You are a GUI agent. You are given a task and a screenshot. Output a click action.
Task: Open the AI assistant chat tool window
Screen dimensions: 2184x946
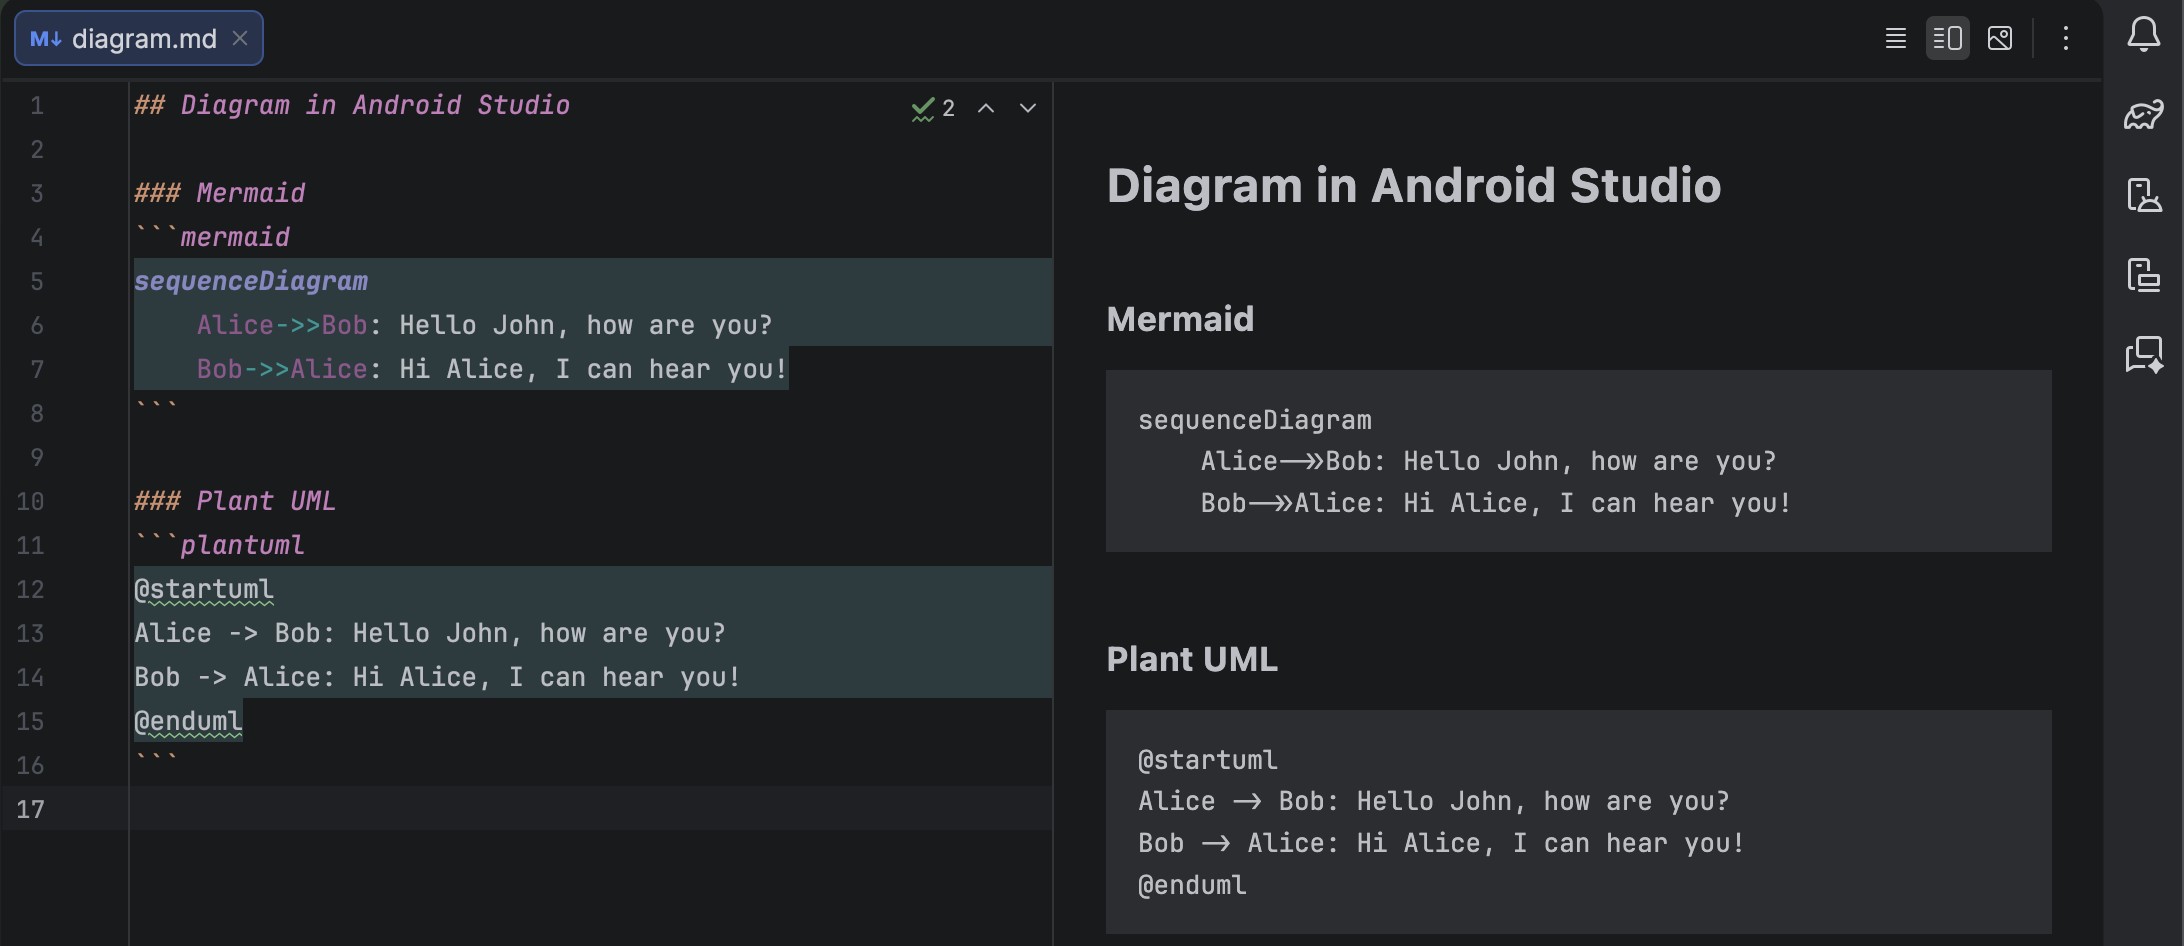pyautogui.click(x=2143, y=355)
